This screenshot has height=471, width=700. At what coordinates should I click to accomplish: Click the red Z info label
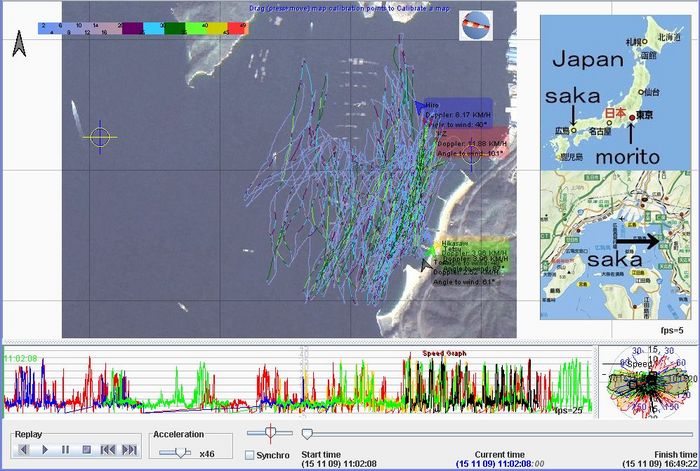point(471,143)
